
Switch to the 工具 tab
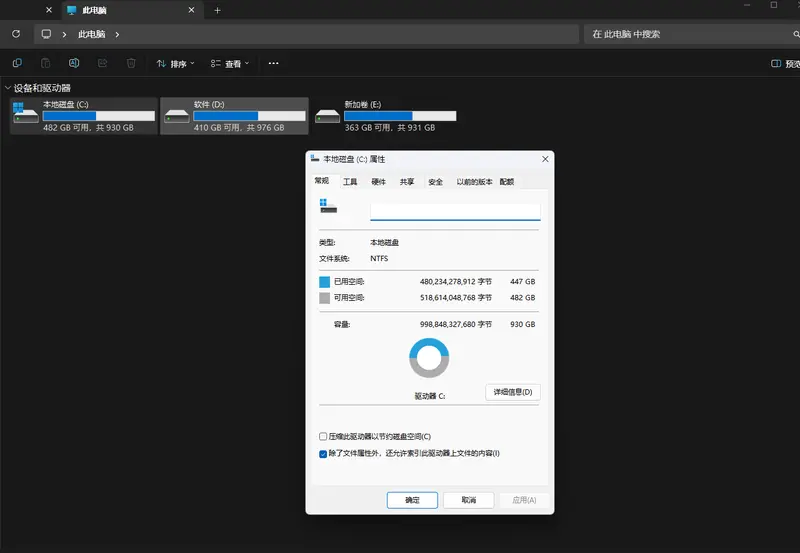350,182
